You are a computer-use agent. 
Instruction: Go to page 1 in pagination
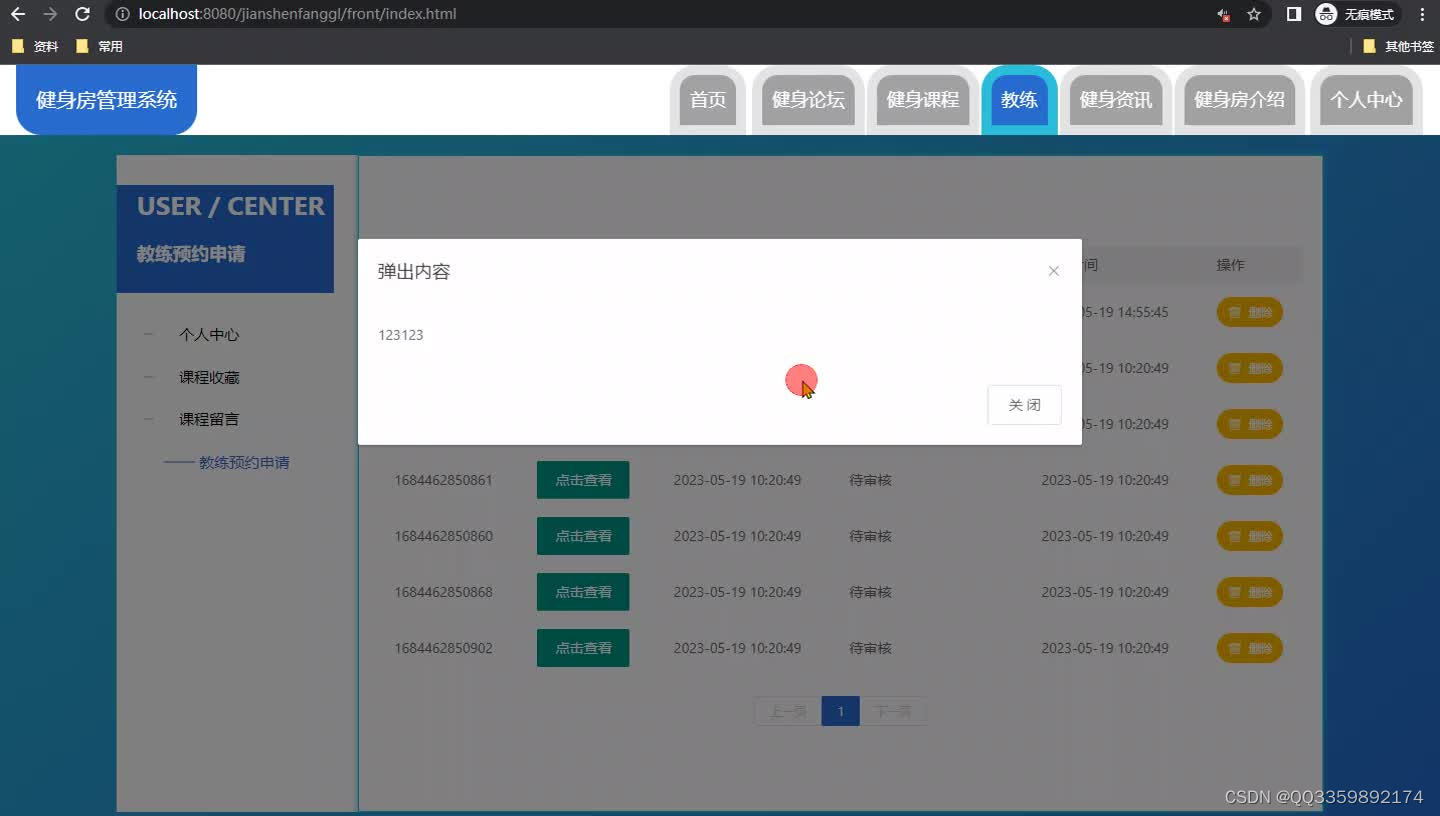tap(841, 712)
